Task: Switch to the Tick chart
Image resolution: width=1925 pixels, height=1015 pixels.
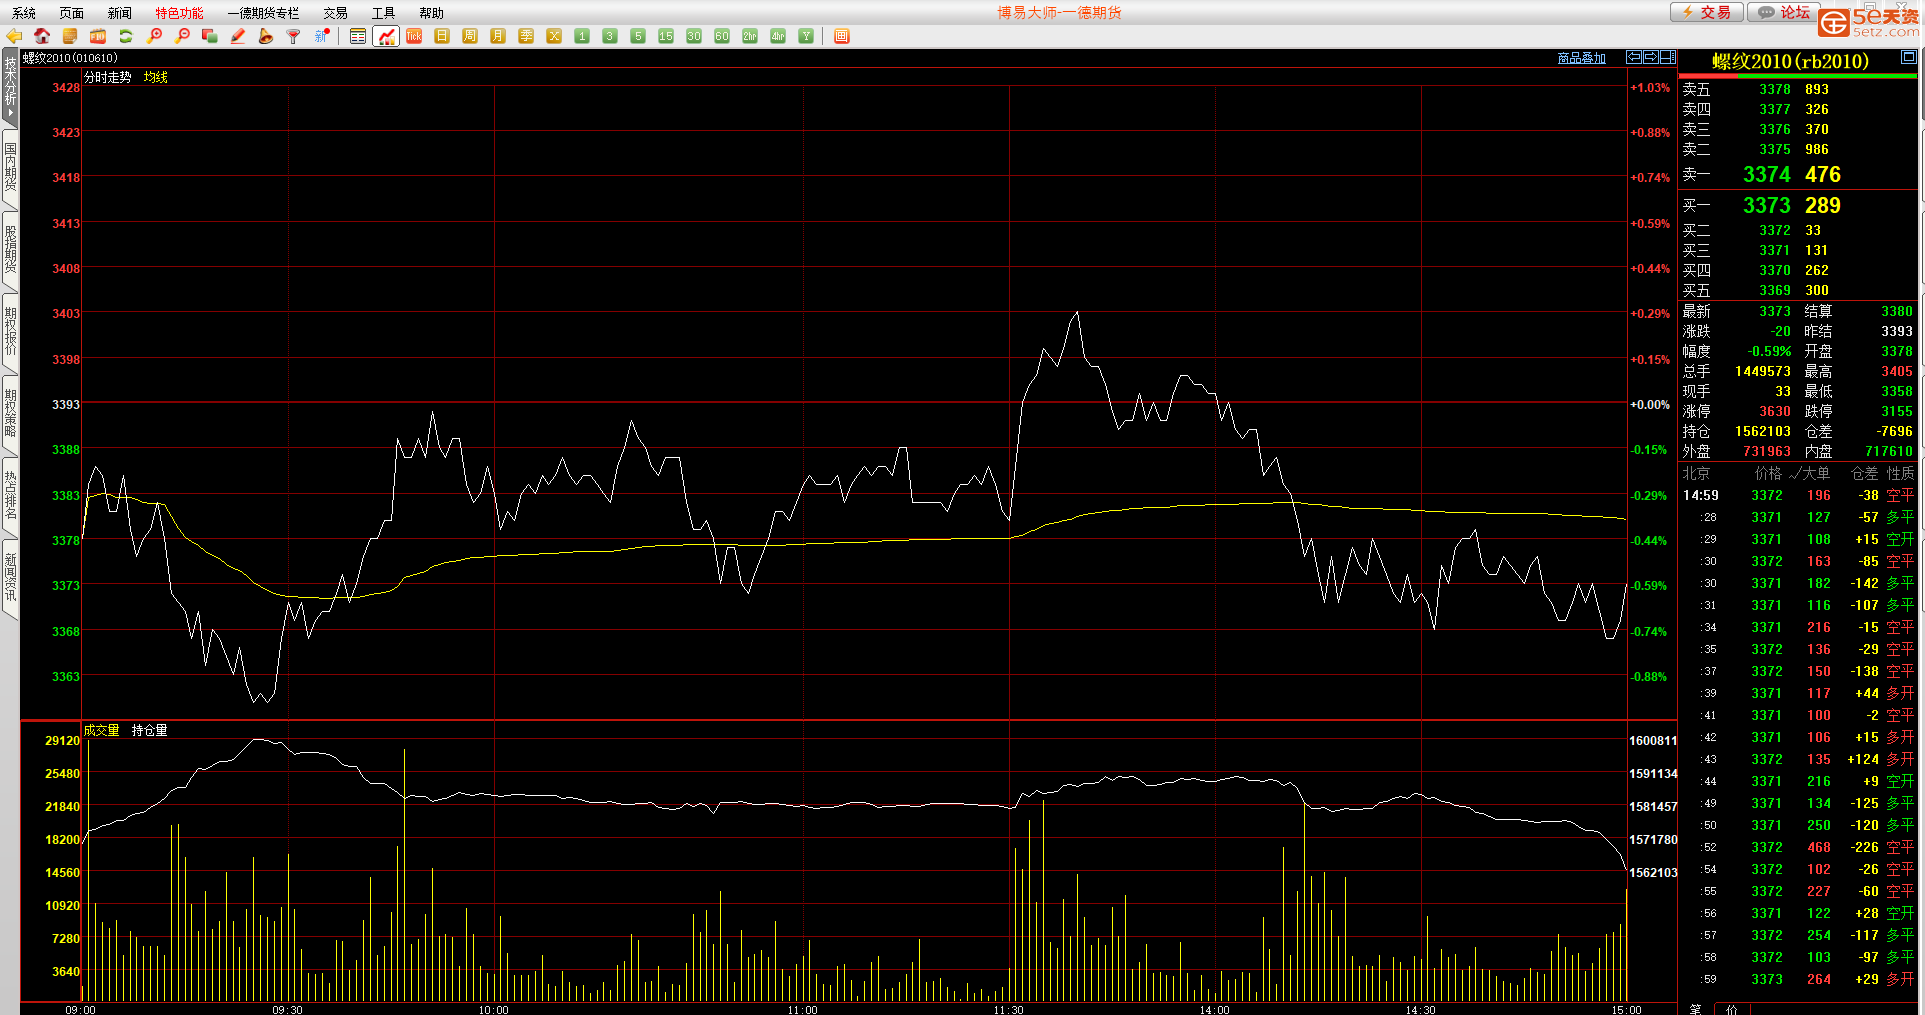Action: [x=414, y=36]
